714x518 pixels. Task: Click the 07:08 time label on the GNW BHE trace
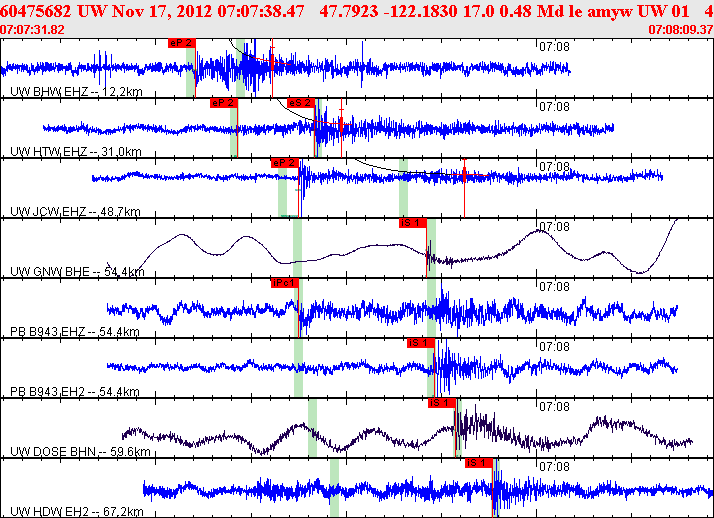click(554, 227)
